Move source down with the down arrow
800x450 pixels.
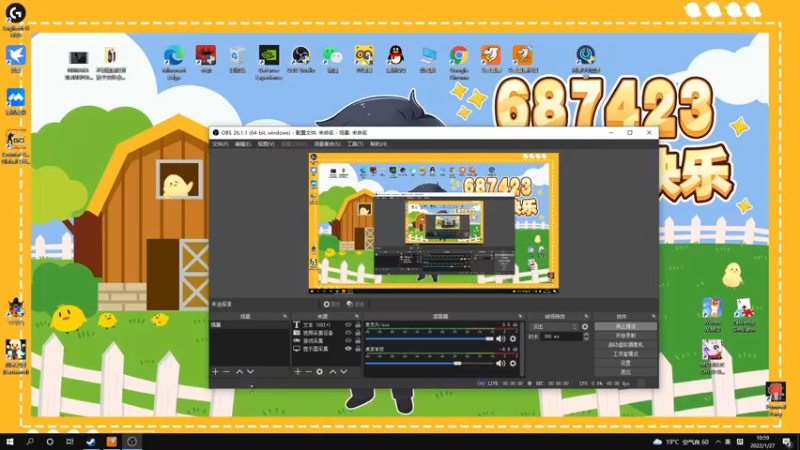tap(344, 372)
